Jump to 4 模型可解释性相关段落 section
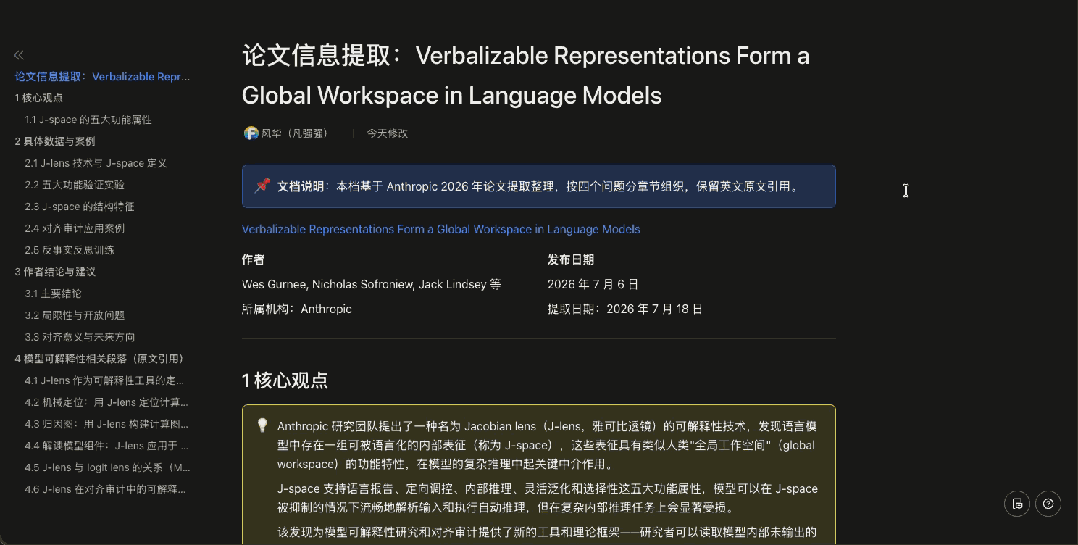This screenshot has width=1078, height=545. point(98,359)
